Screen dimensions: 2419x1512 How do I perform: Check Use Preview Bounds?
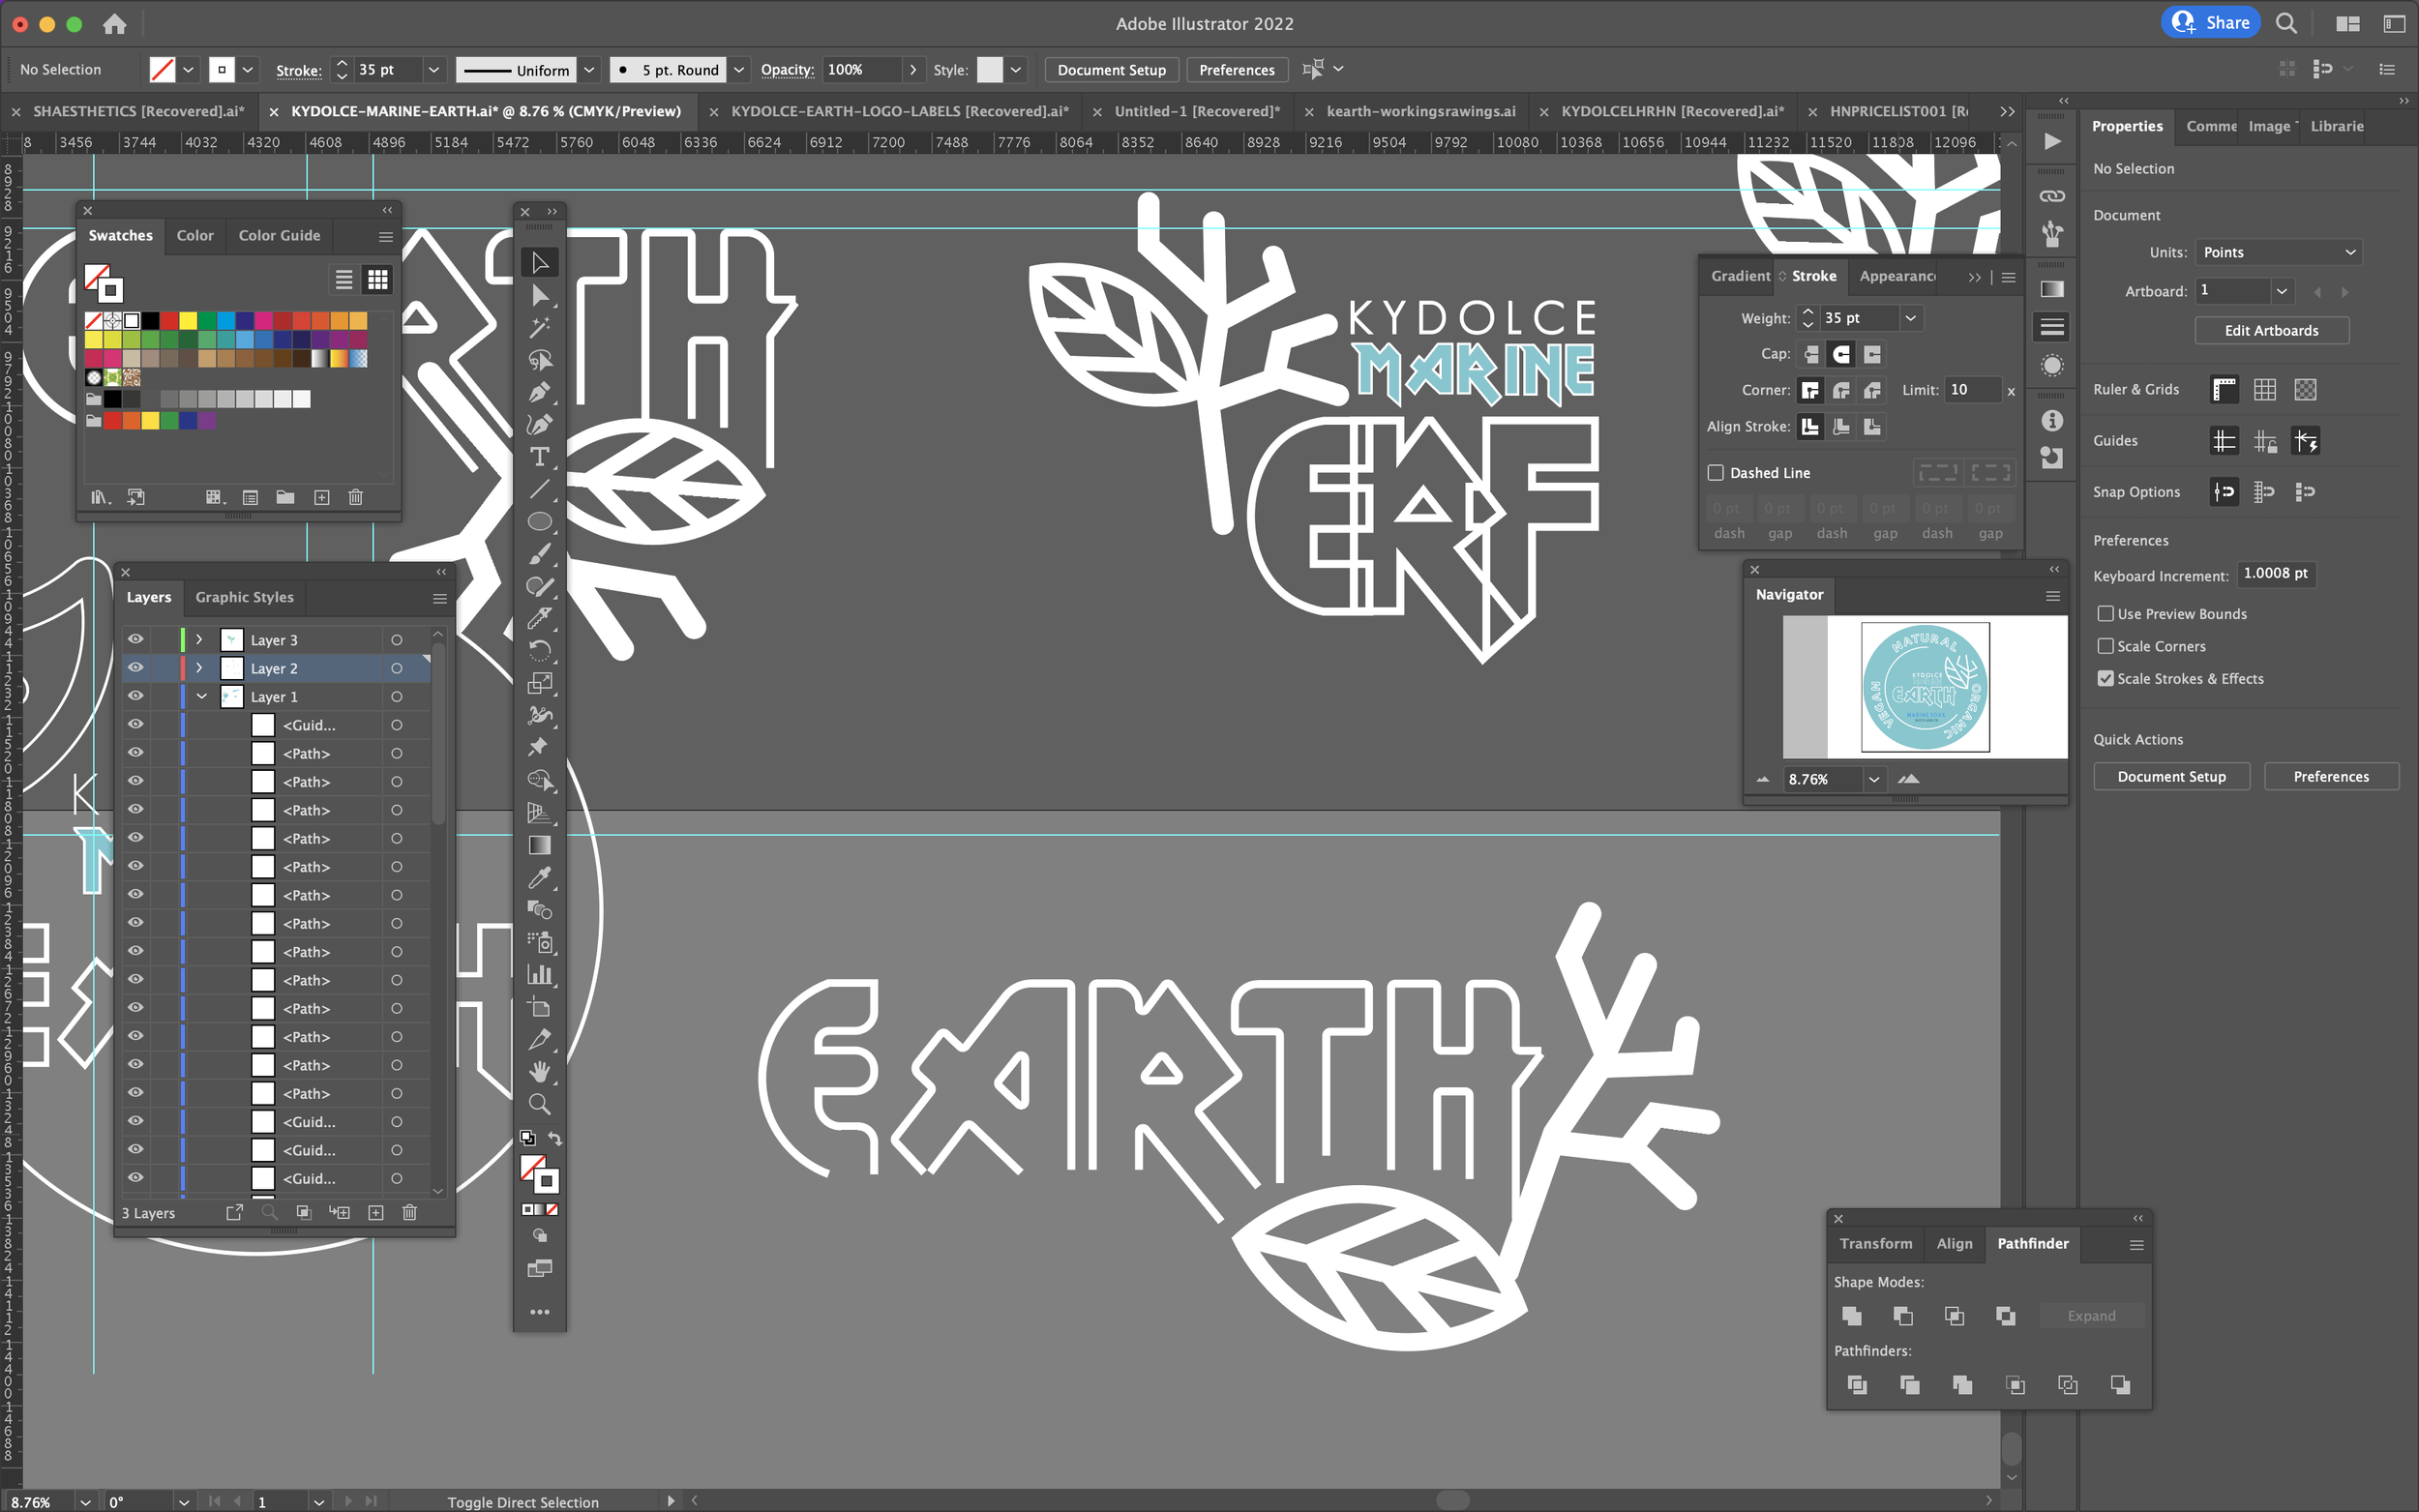(2105, 614)
